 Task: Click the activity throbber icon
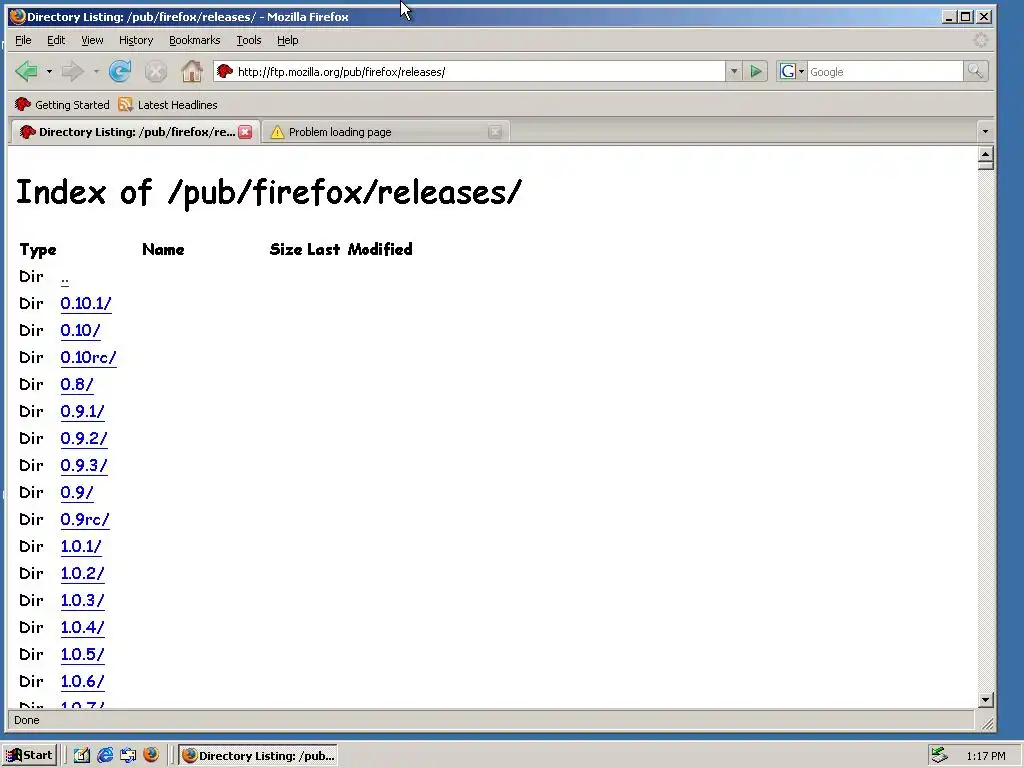[980, 40]
